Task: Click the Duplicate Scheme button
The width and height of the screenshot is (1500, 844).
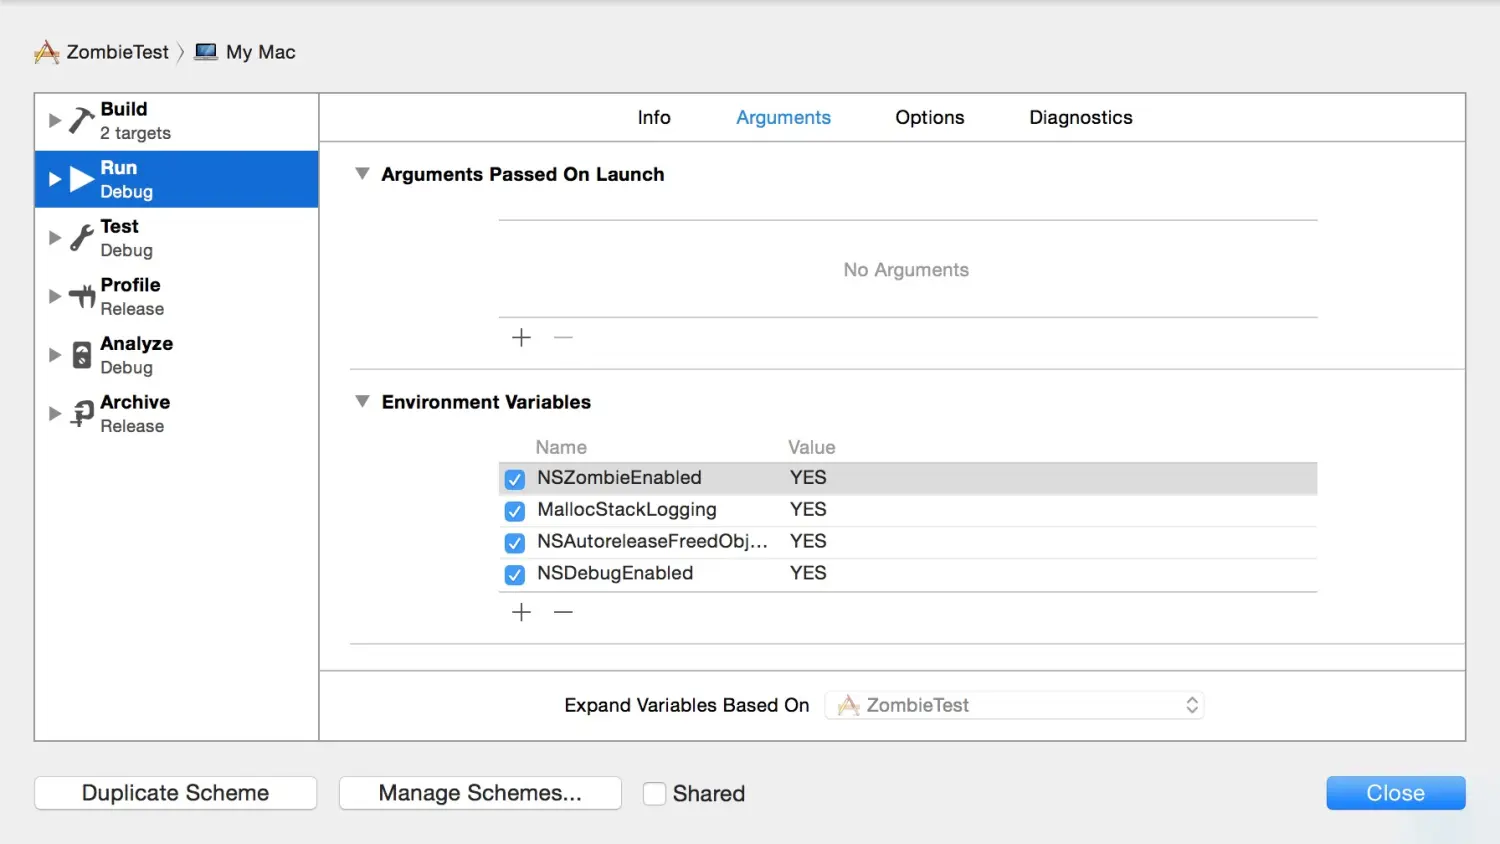Action: pos(176,793)
